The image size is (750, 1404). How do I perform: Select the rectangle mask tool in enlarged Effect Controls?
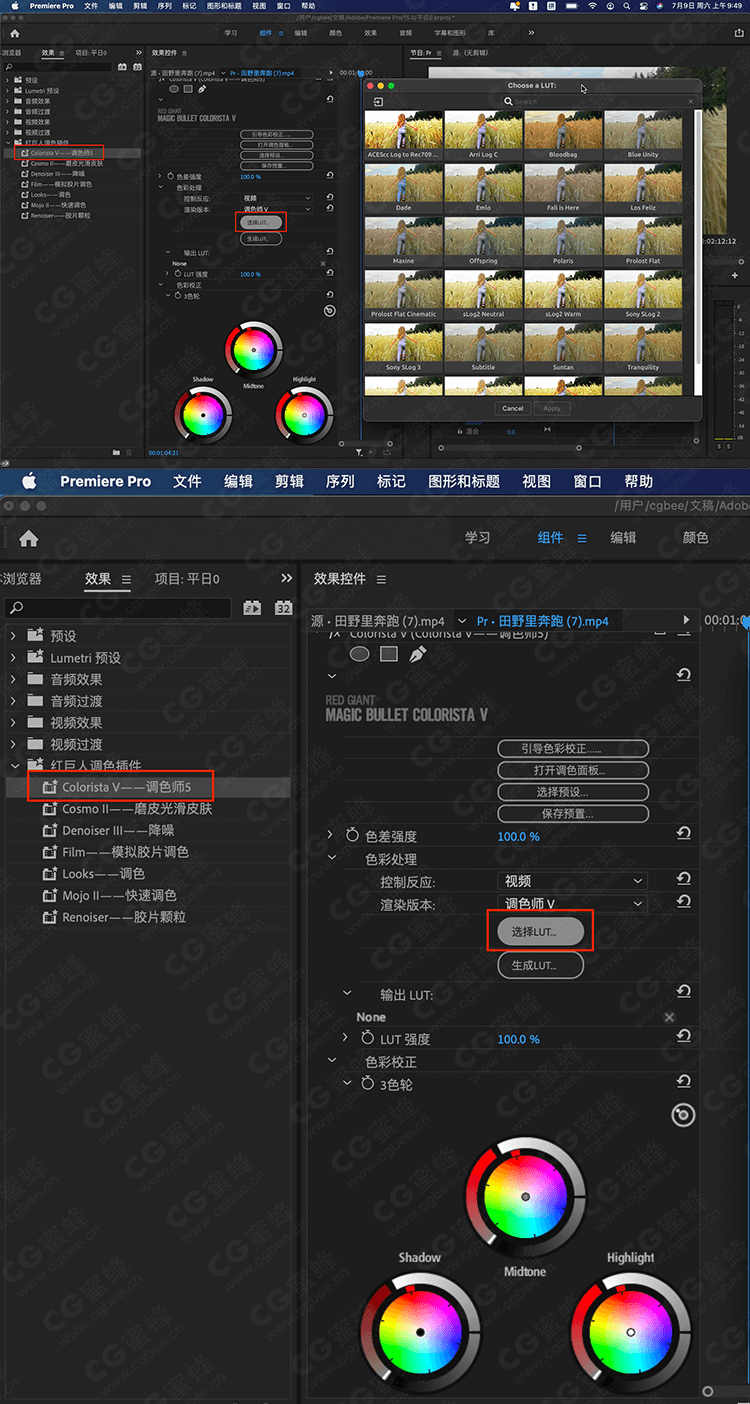(389, 654)
